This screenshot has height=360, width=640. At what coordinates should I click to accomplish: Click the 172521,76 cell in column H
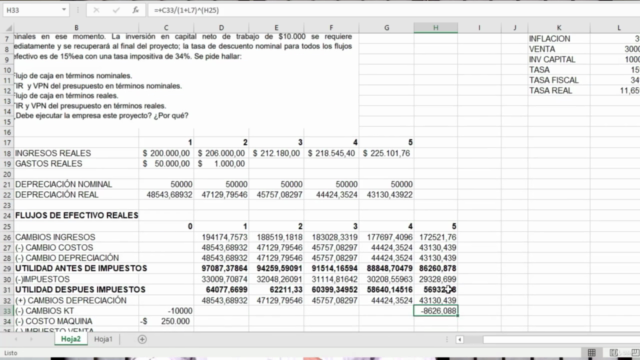[436, 238]
